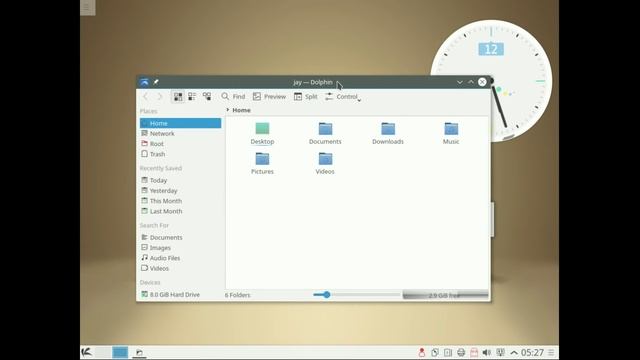Select Home in Places panel
The image size is (640, 360).
[x=180, y=123]
